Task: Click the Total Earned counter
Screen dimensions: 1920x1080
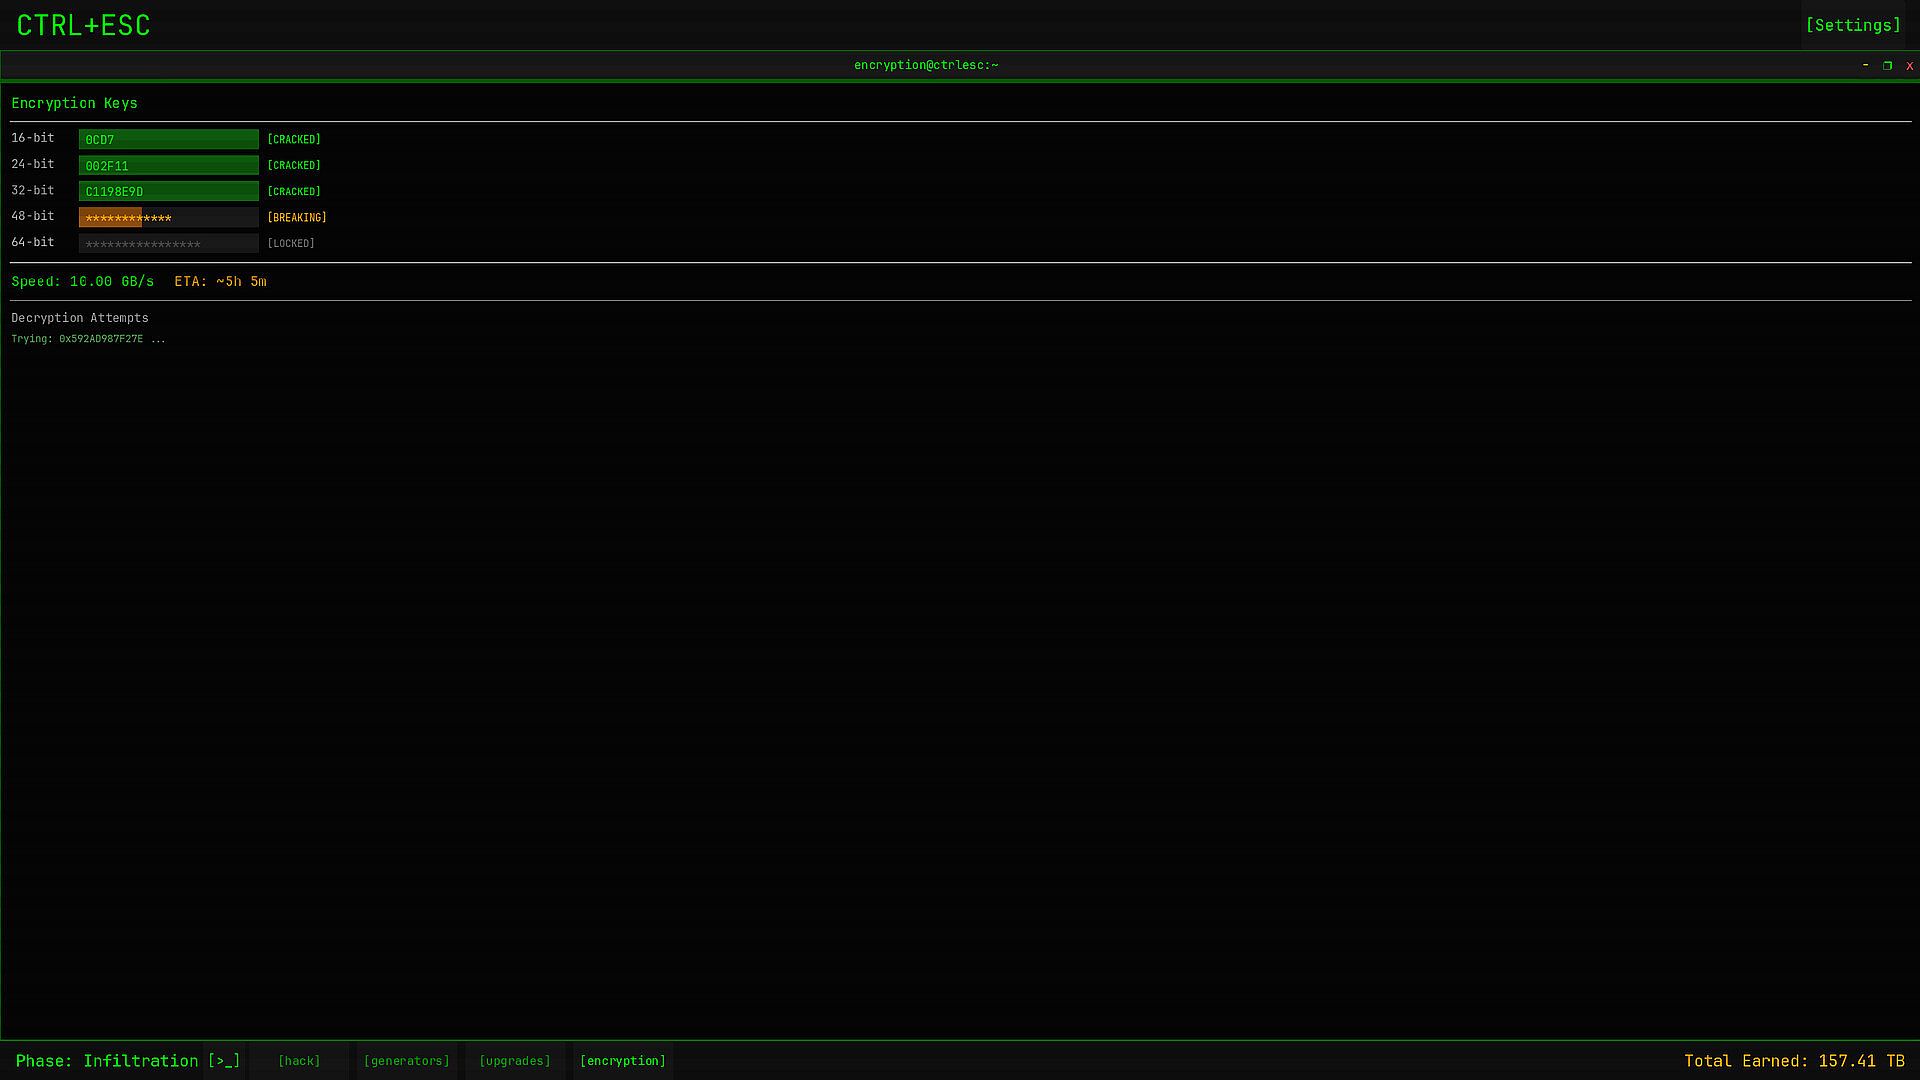Action: 1793,1061
